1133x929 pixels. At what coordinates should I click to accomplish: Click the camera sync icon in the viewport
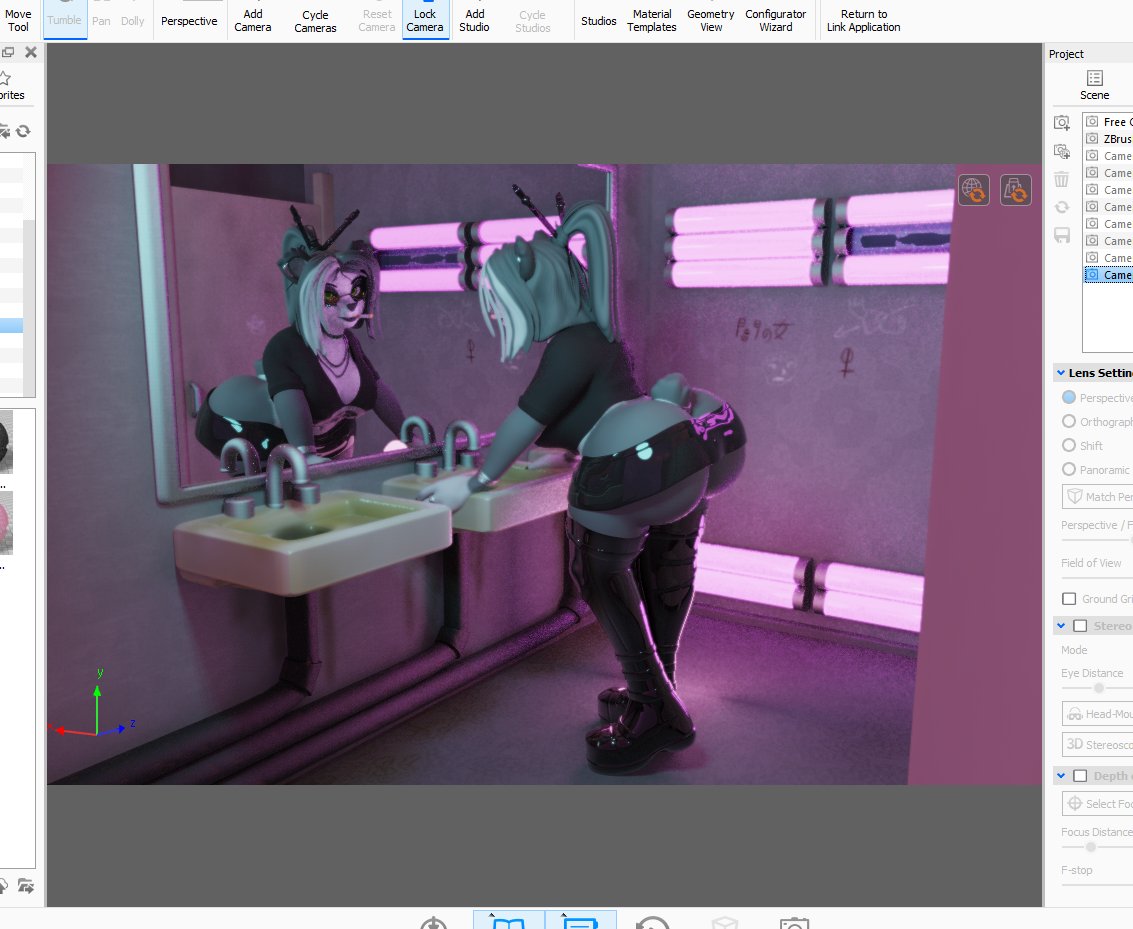click(1016, 189)
